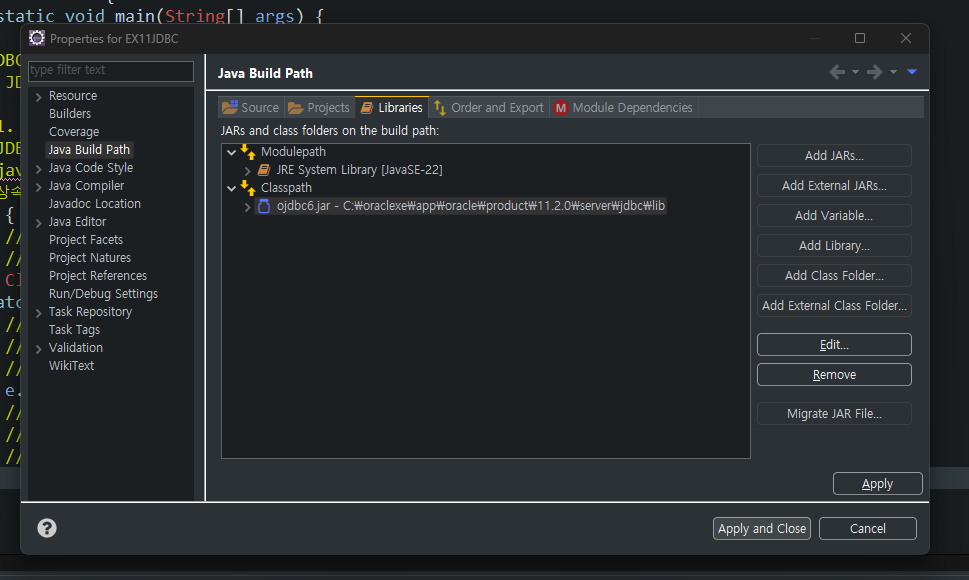Select the Libraries tab
Image resolution: width=969 pixels, height=580 pixels.
click(x=392, y=107)
